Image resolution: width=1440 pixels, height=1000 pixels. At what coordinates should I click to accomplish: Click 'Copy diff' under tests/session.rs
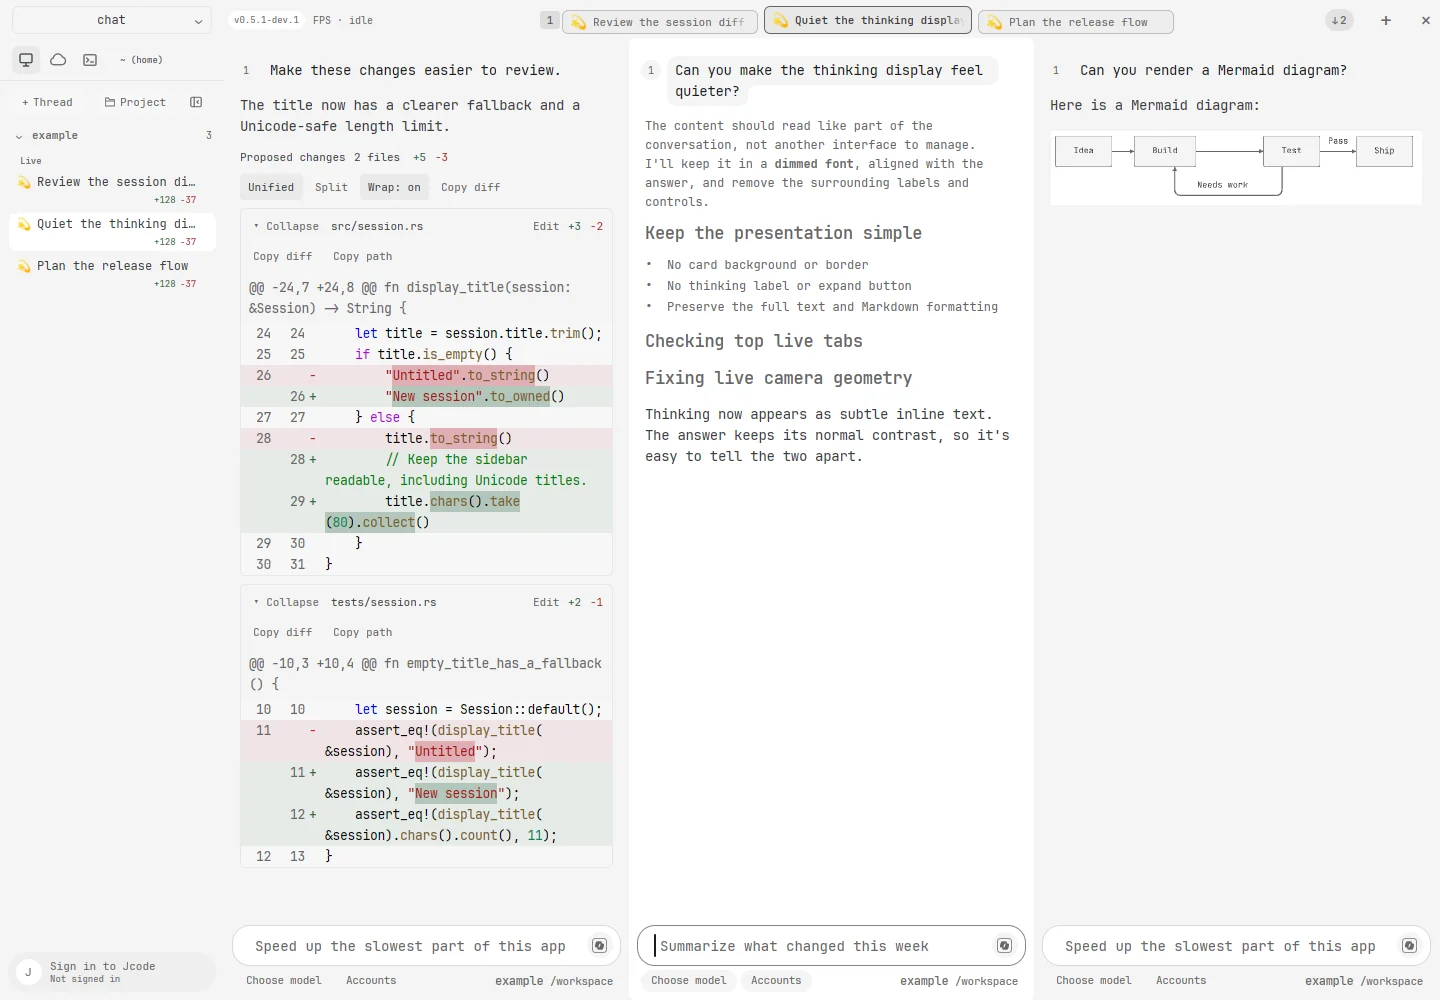click(x=283, y=633)
